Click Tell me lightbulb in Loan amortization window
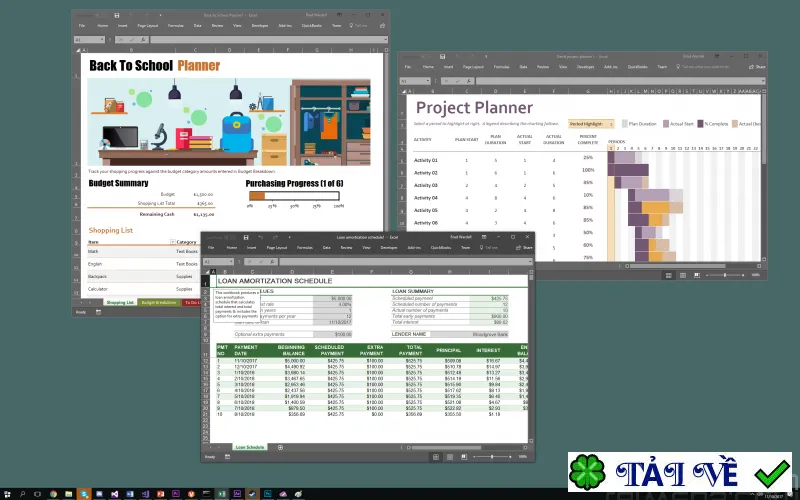 click(481, 247)
